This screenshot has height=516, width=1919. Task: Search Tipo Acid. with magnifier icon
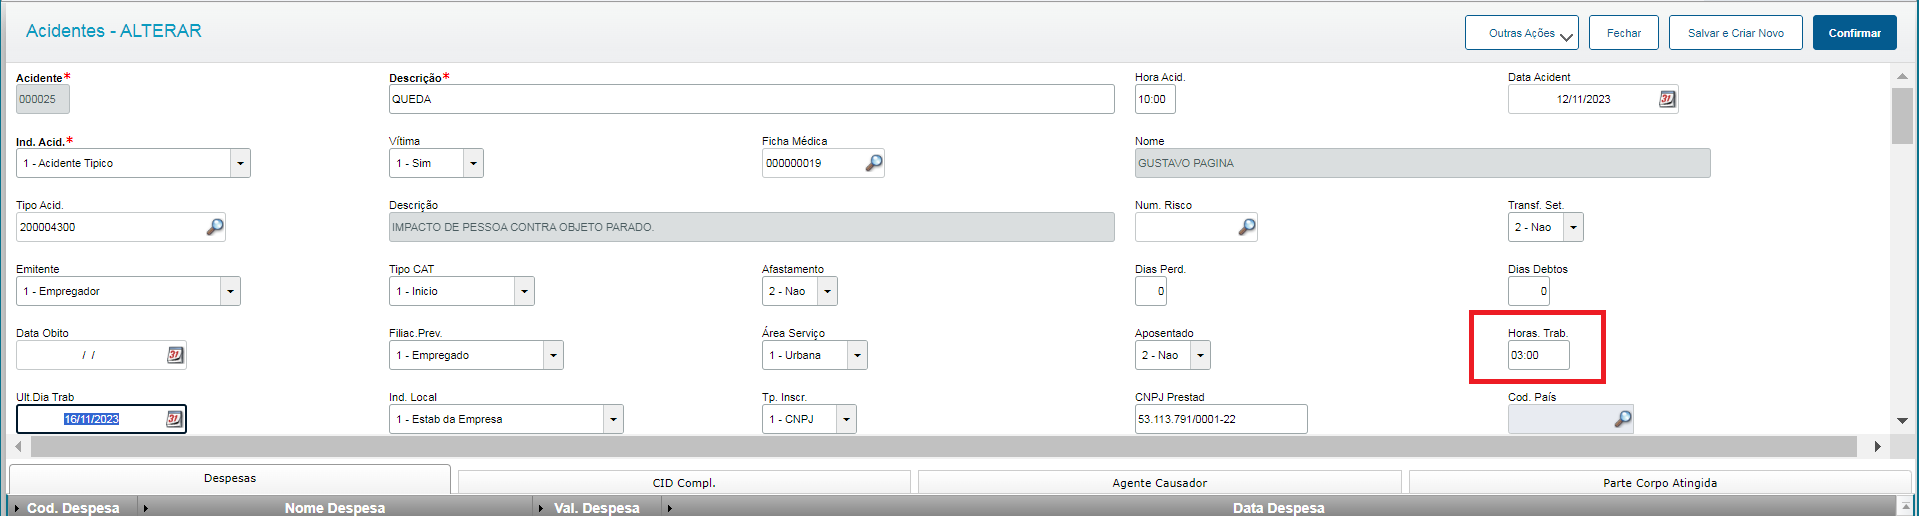[x=215, y=227]
